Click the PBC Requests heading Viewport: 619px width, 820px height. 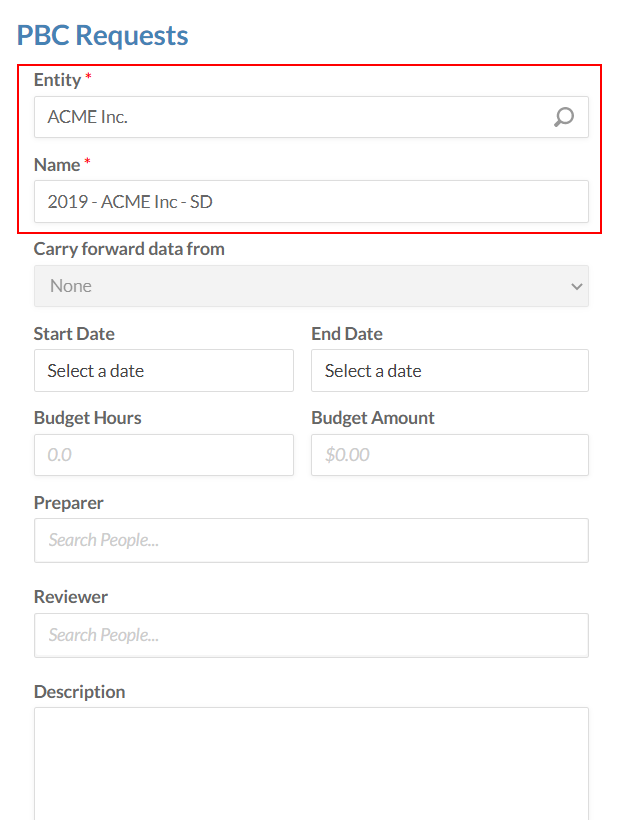click(x=102, y=35)
